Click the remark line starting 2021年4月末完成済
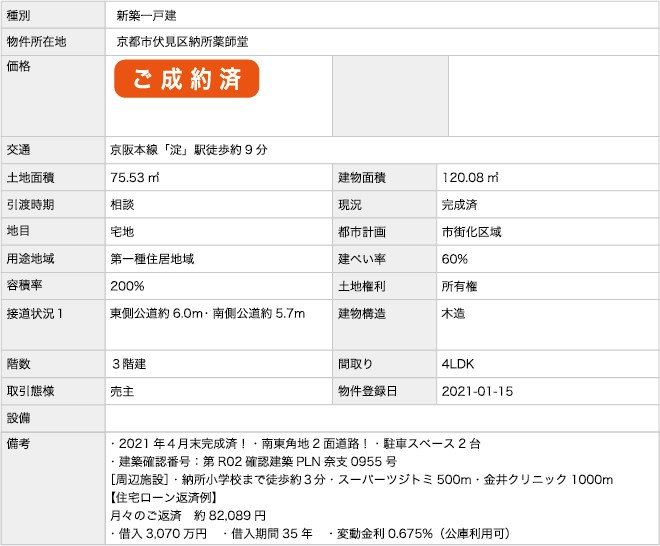This screenshot has width=660, height=546. coord(295,444)
